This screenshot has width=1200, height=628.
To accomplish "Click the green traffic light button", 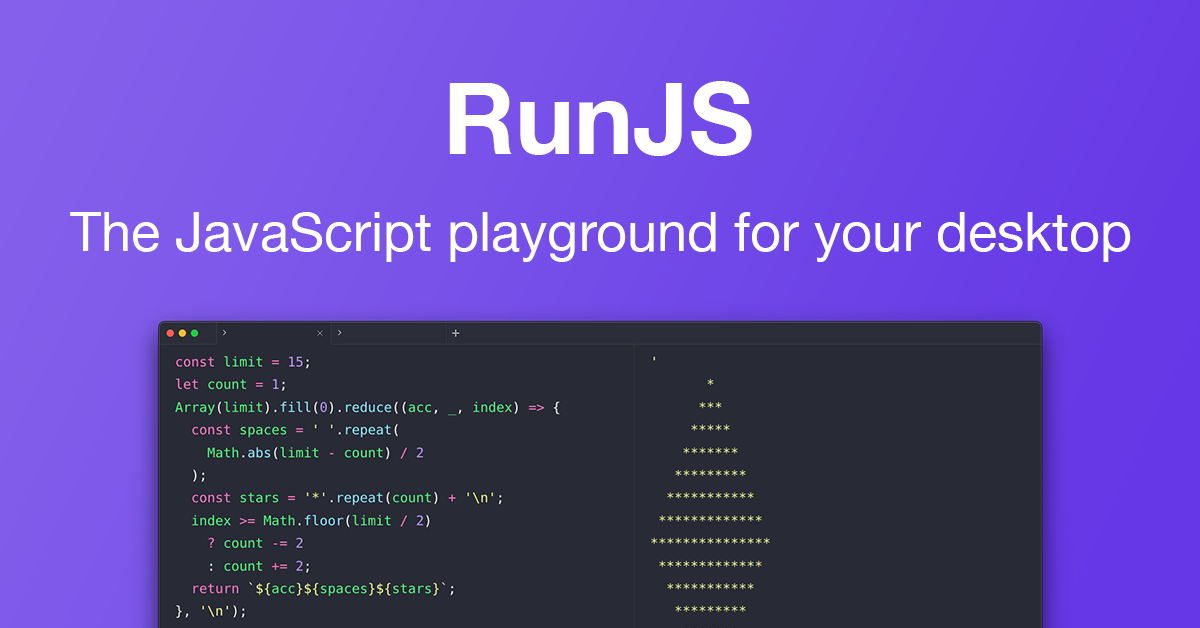I will click(196, 332).
